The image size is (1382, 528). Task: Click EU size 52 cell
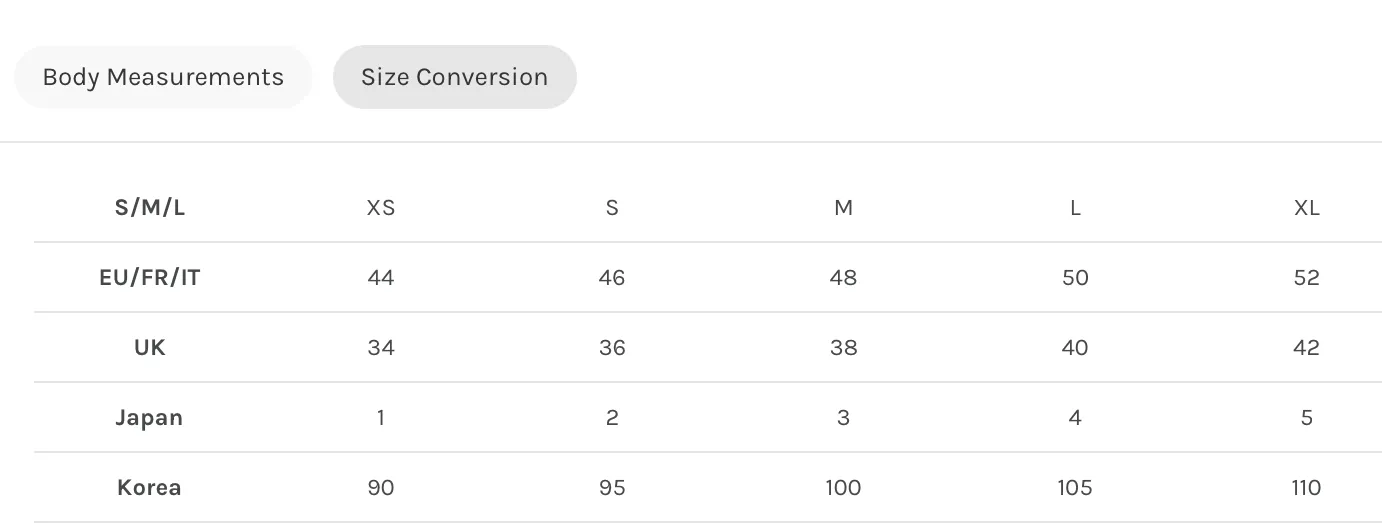coord(1307,278)
